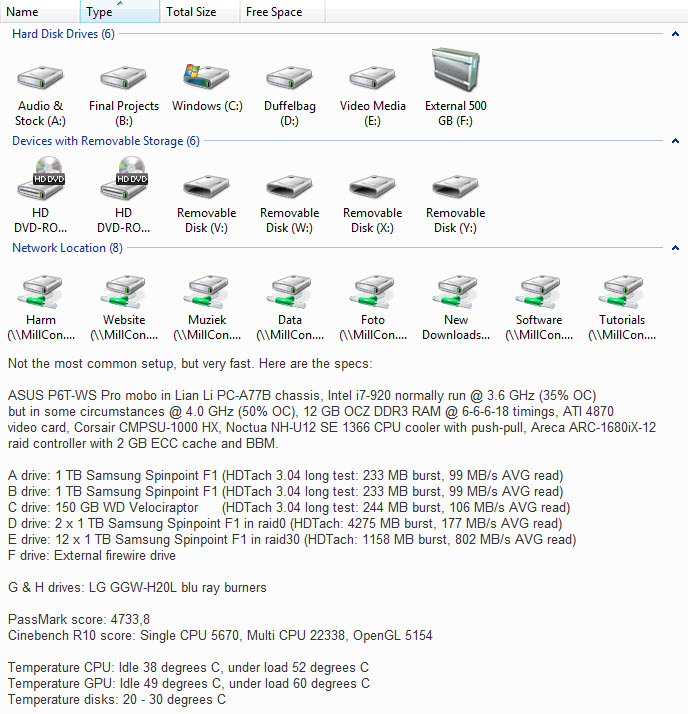Viewport: 688px width, 714px height.
Task: Open the Windows (C:) drive icon
Action: click(206, 80)
